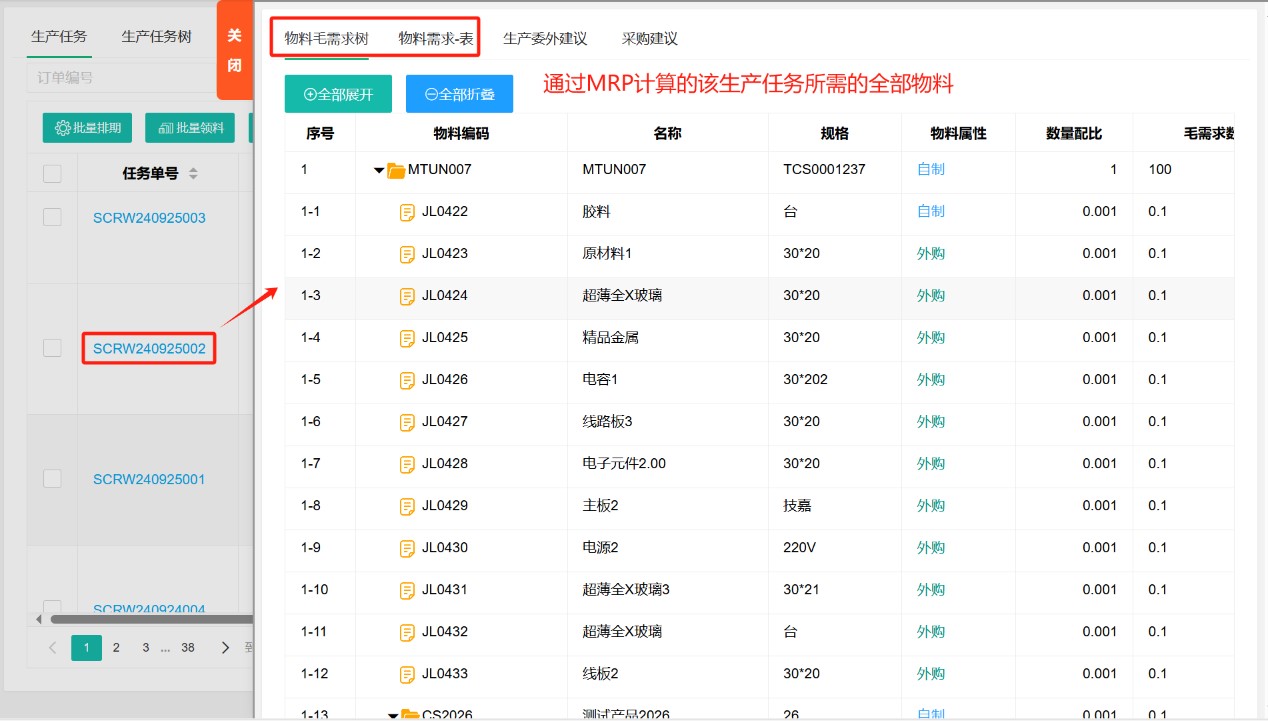Click the document icon next to JL0431
The image size is (1268, 721).
click(407, 590)
